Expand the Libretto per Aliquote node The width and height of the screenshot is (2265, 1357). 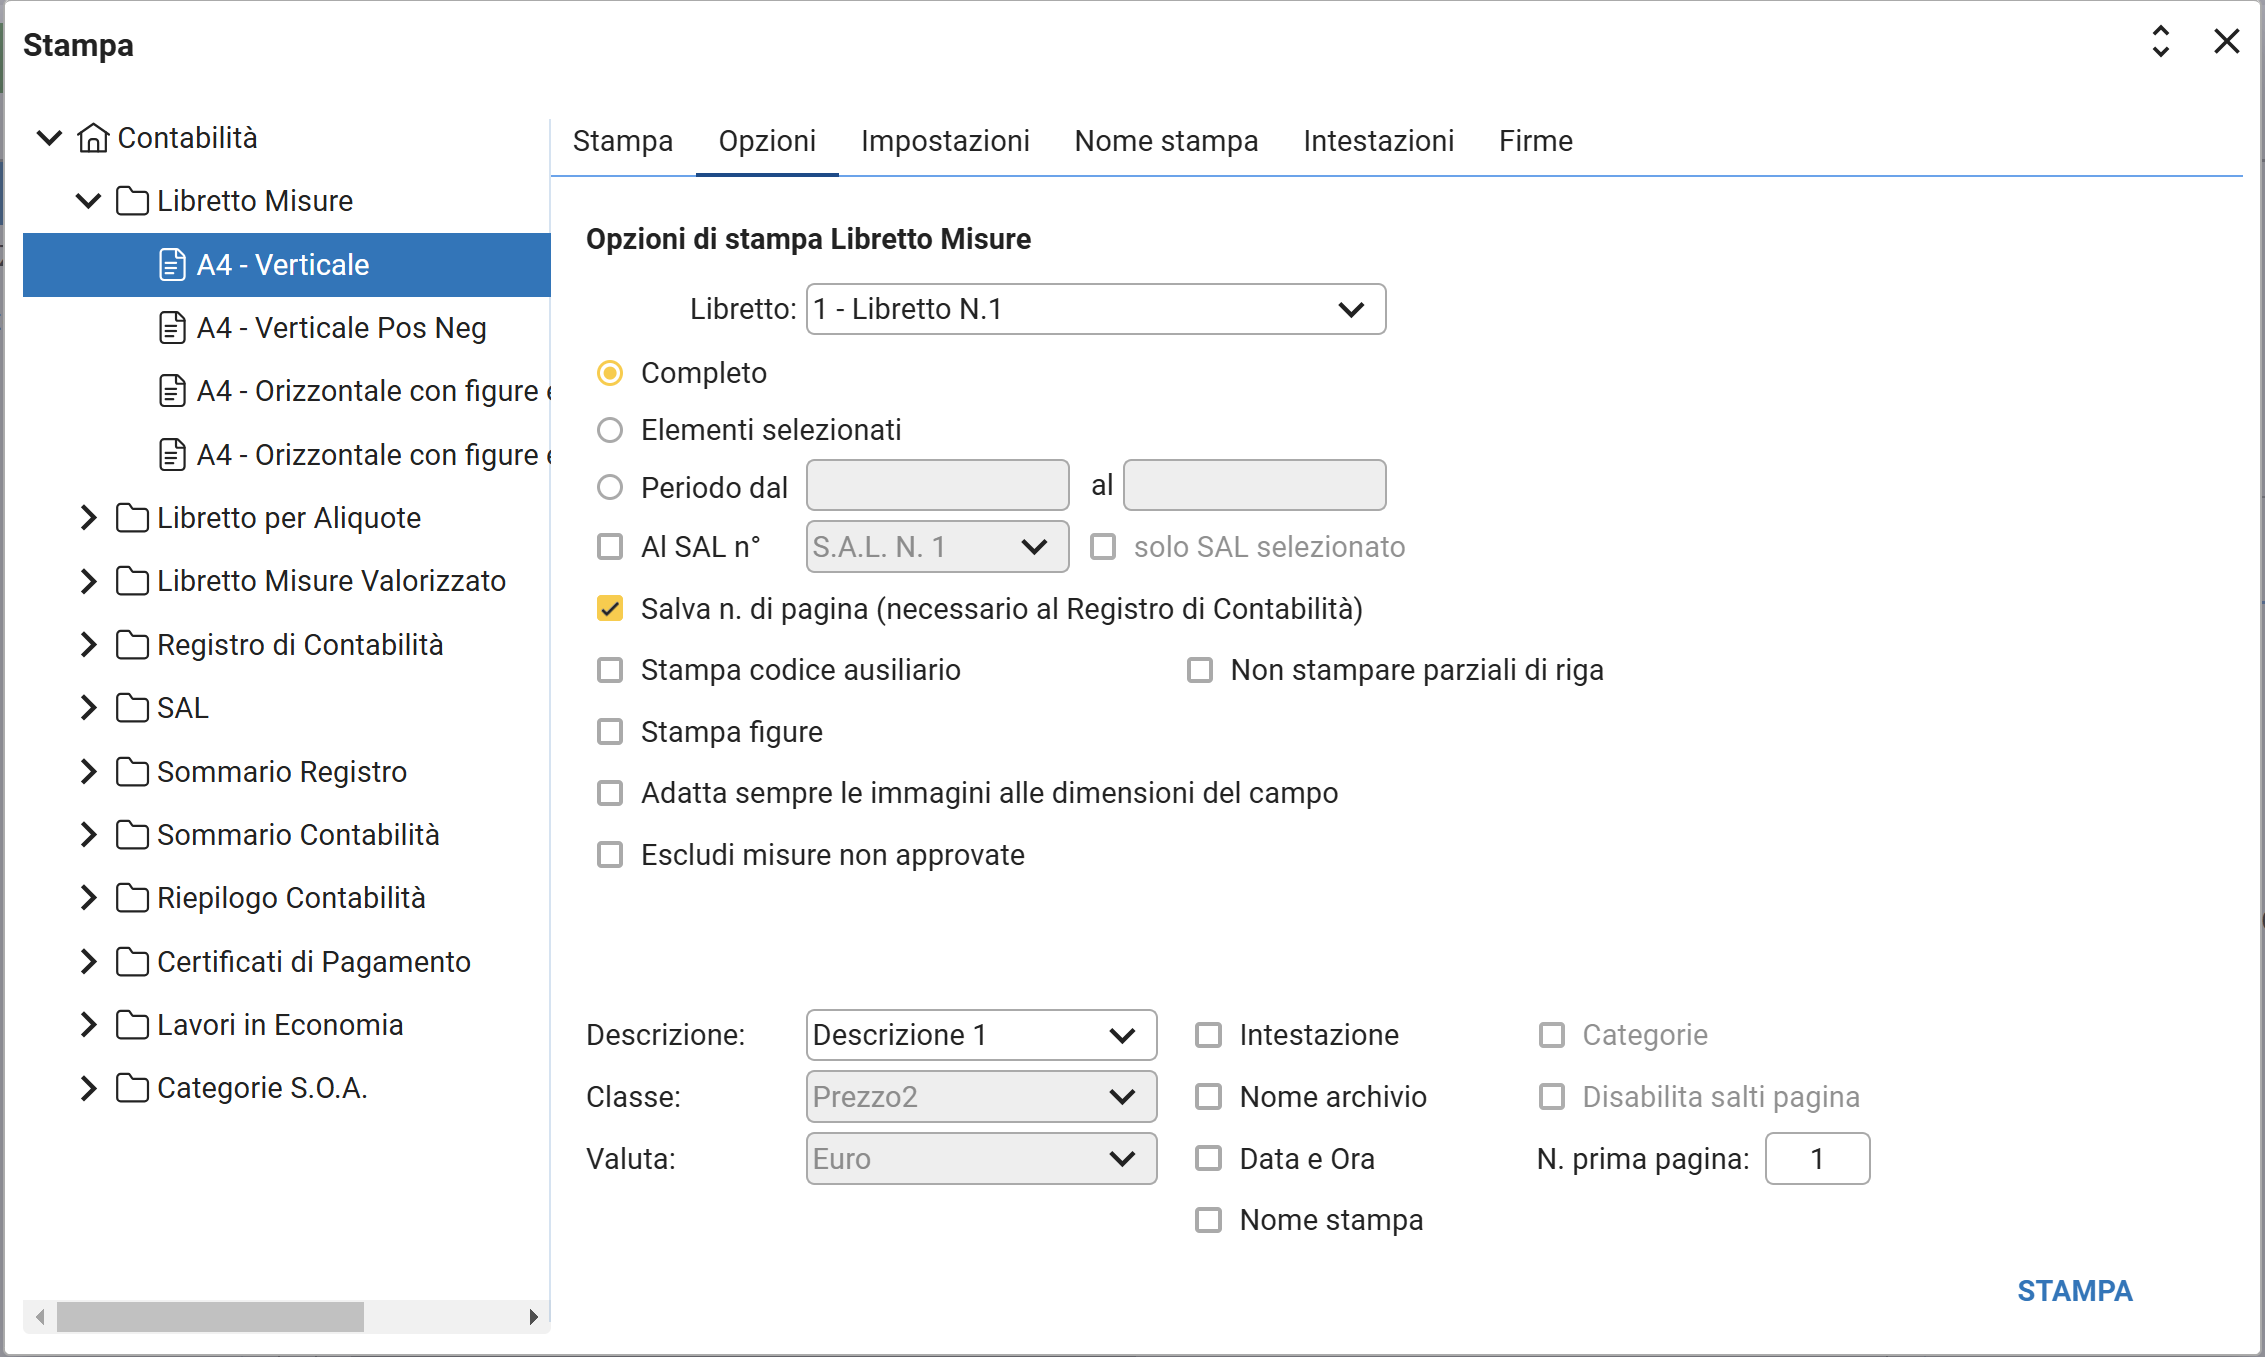point(88,518)
